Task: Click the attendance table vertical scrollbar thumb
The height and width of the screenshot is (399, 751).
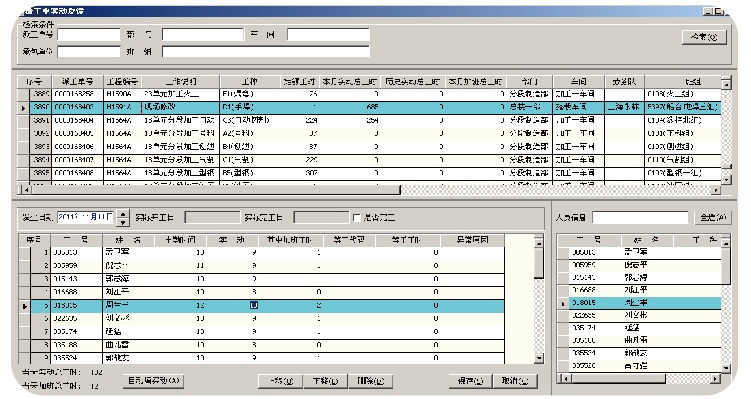Action: pos(539,263)
